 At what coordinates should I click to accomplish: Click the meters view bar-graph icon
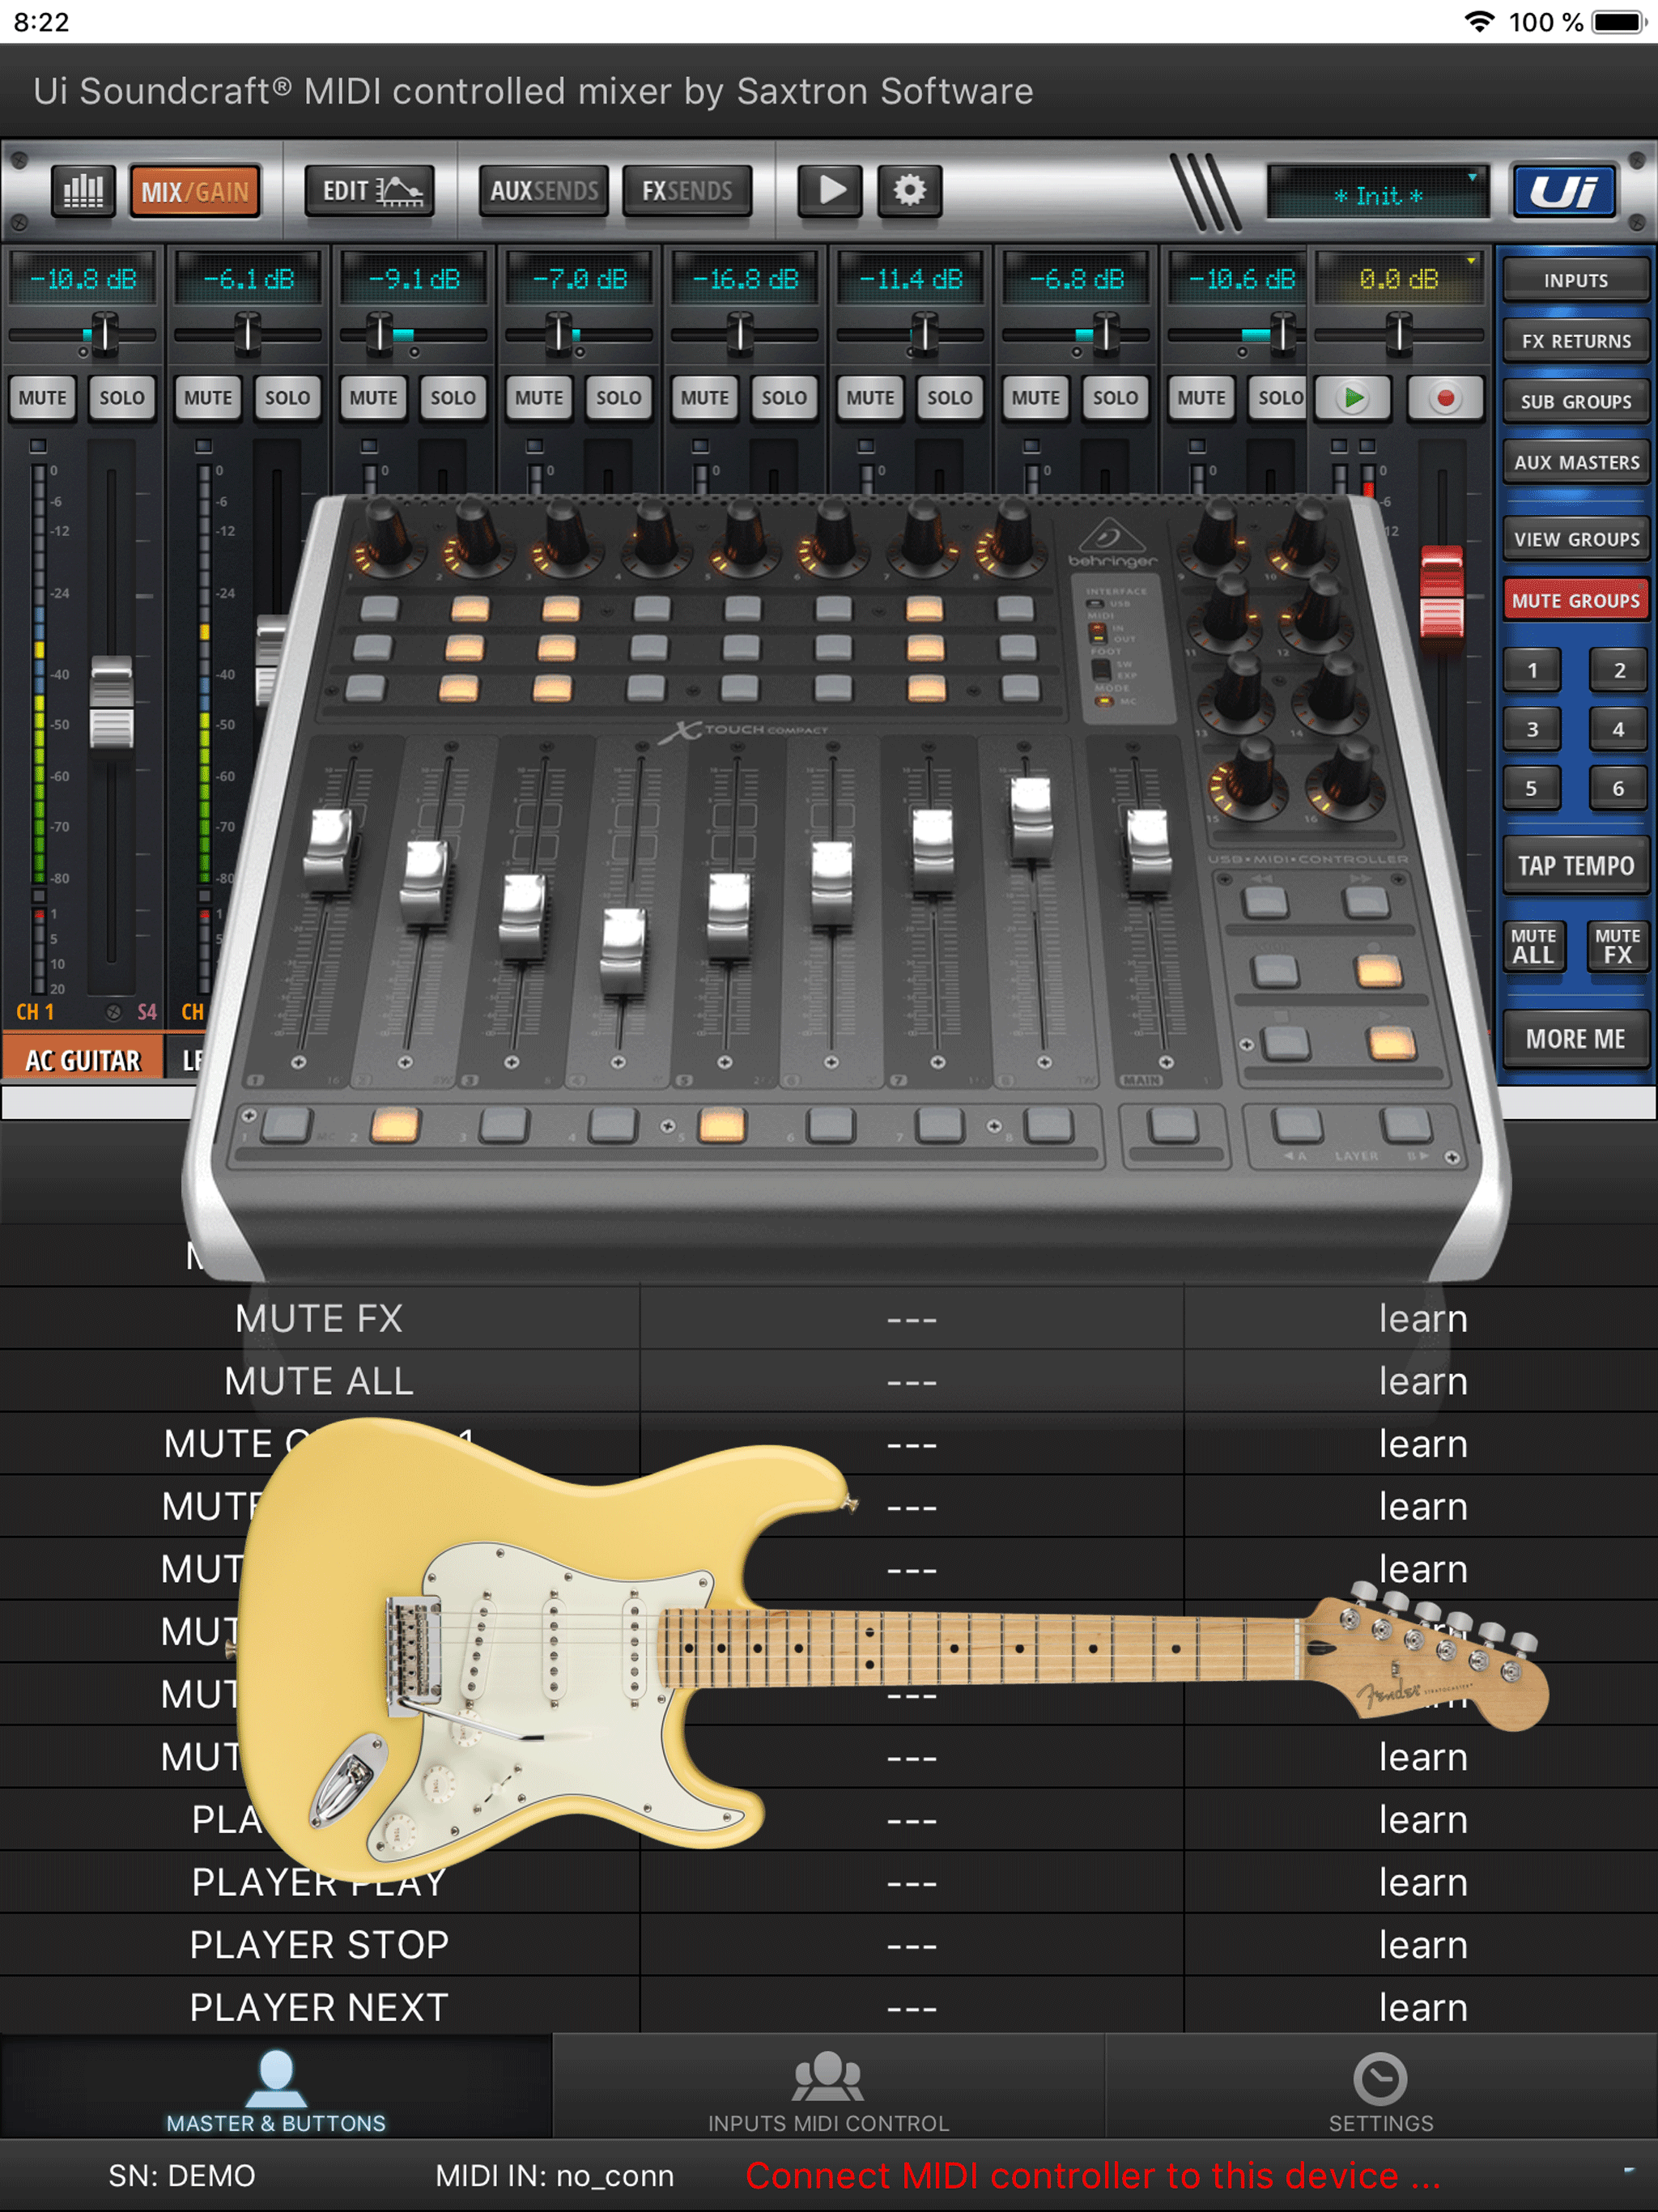pos(83,190)
